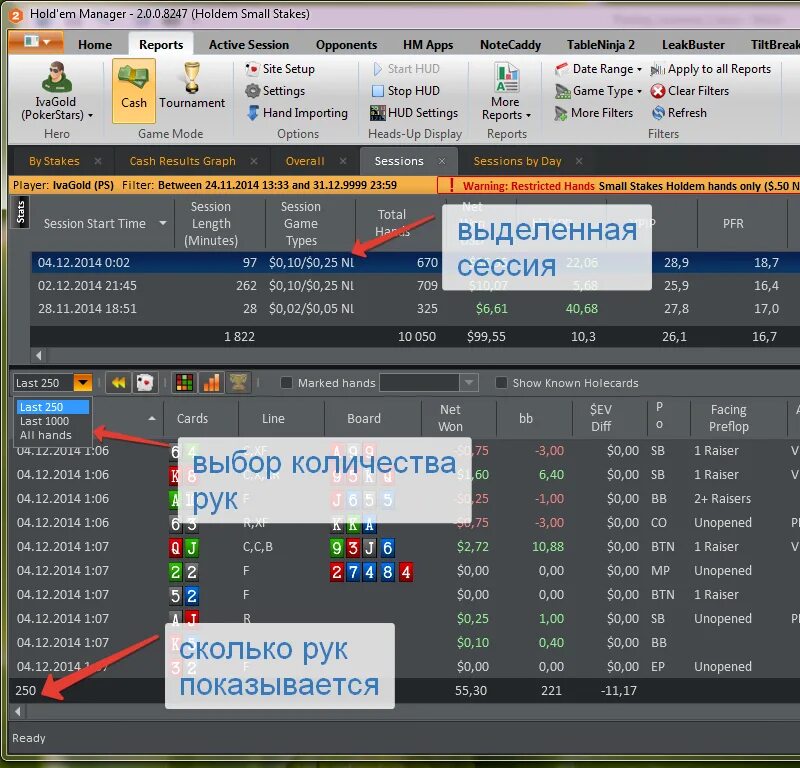Open the IvaGold hero selector
The height and width of the screenshot is (768, 800).
click(56, 91)
